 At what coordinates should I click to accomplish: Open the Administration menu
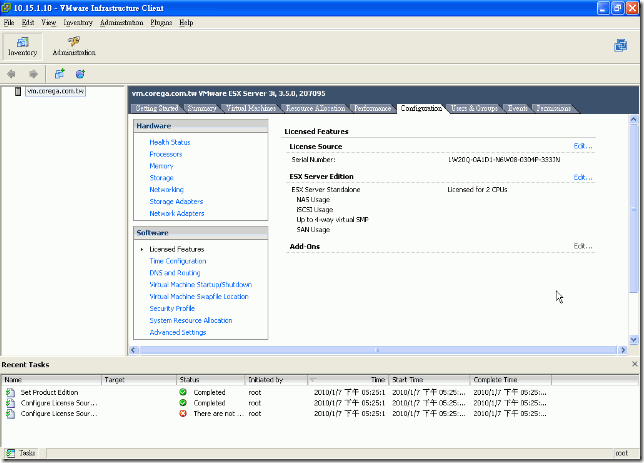pos(122,23)
